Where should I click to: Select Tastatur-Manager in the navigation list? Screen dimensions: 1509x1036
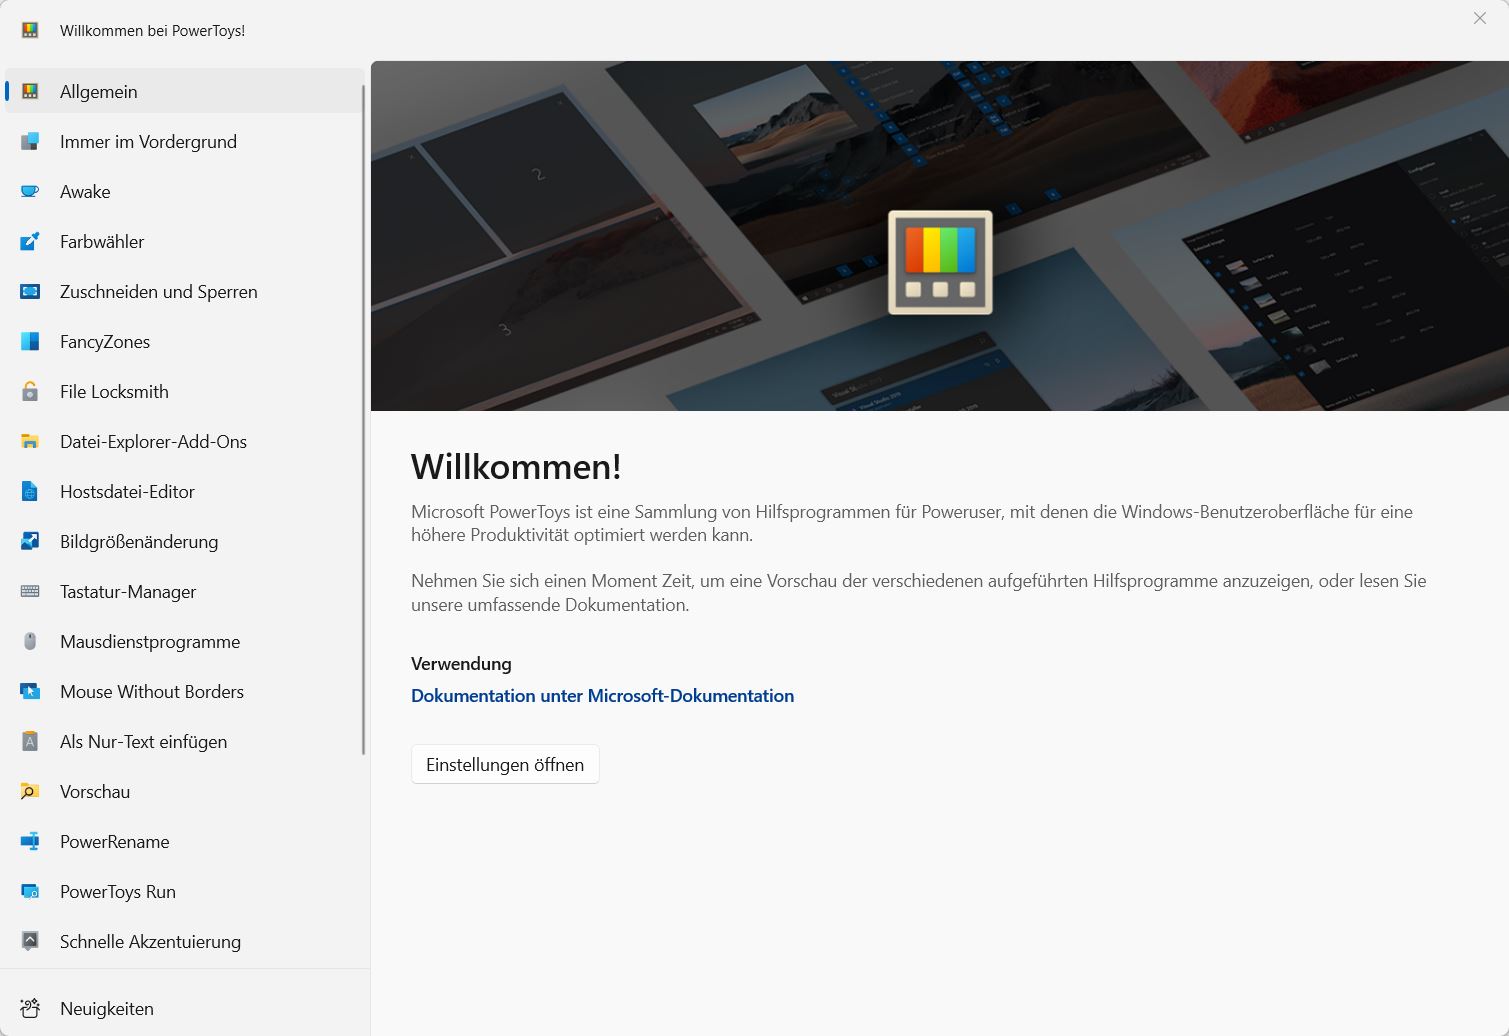tap(184, 591)
